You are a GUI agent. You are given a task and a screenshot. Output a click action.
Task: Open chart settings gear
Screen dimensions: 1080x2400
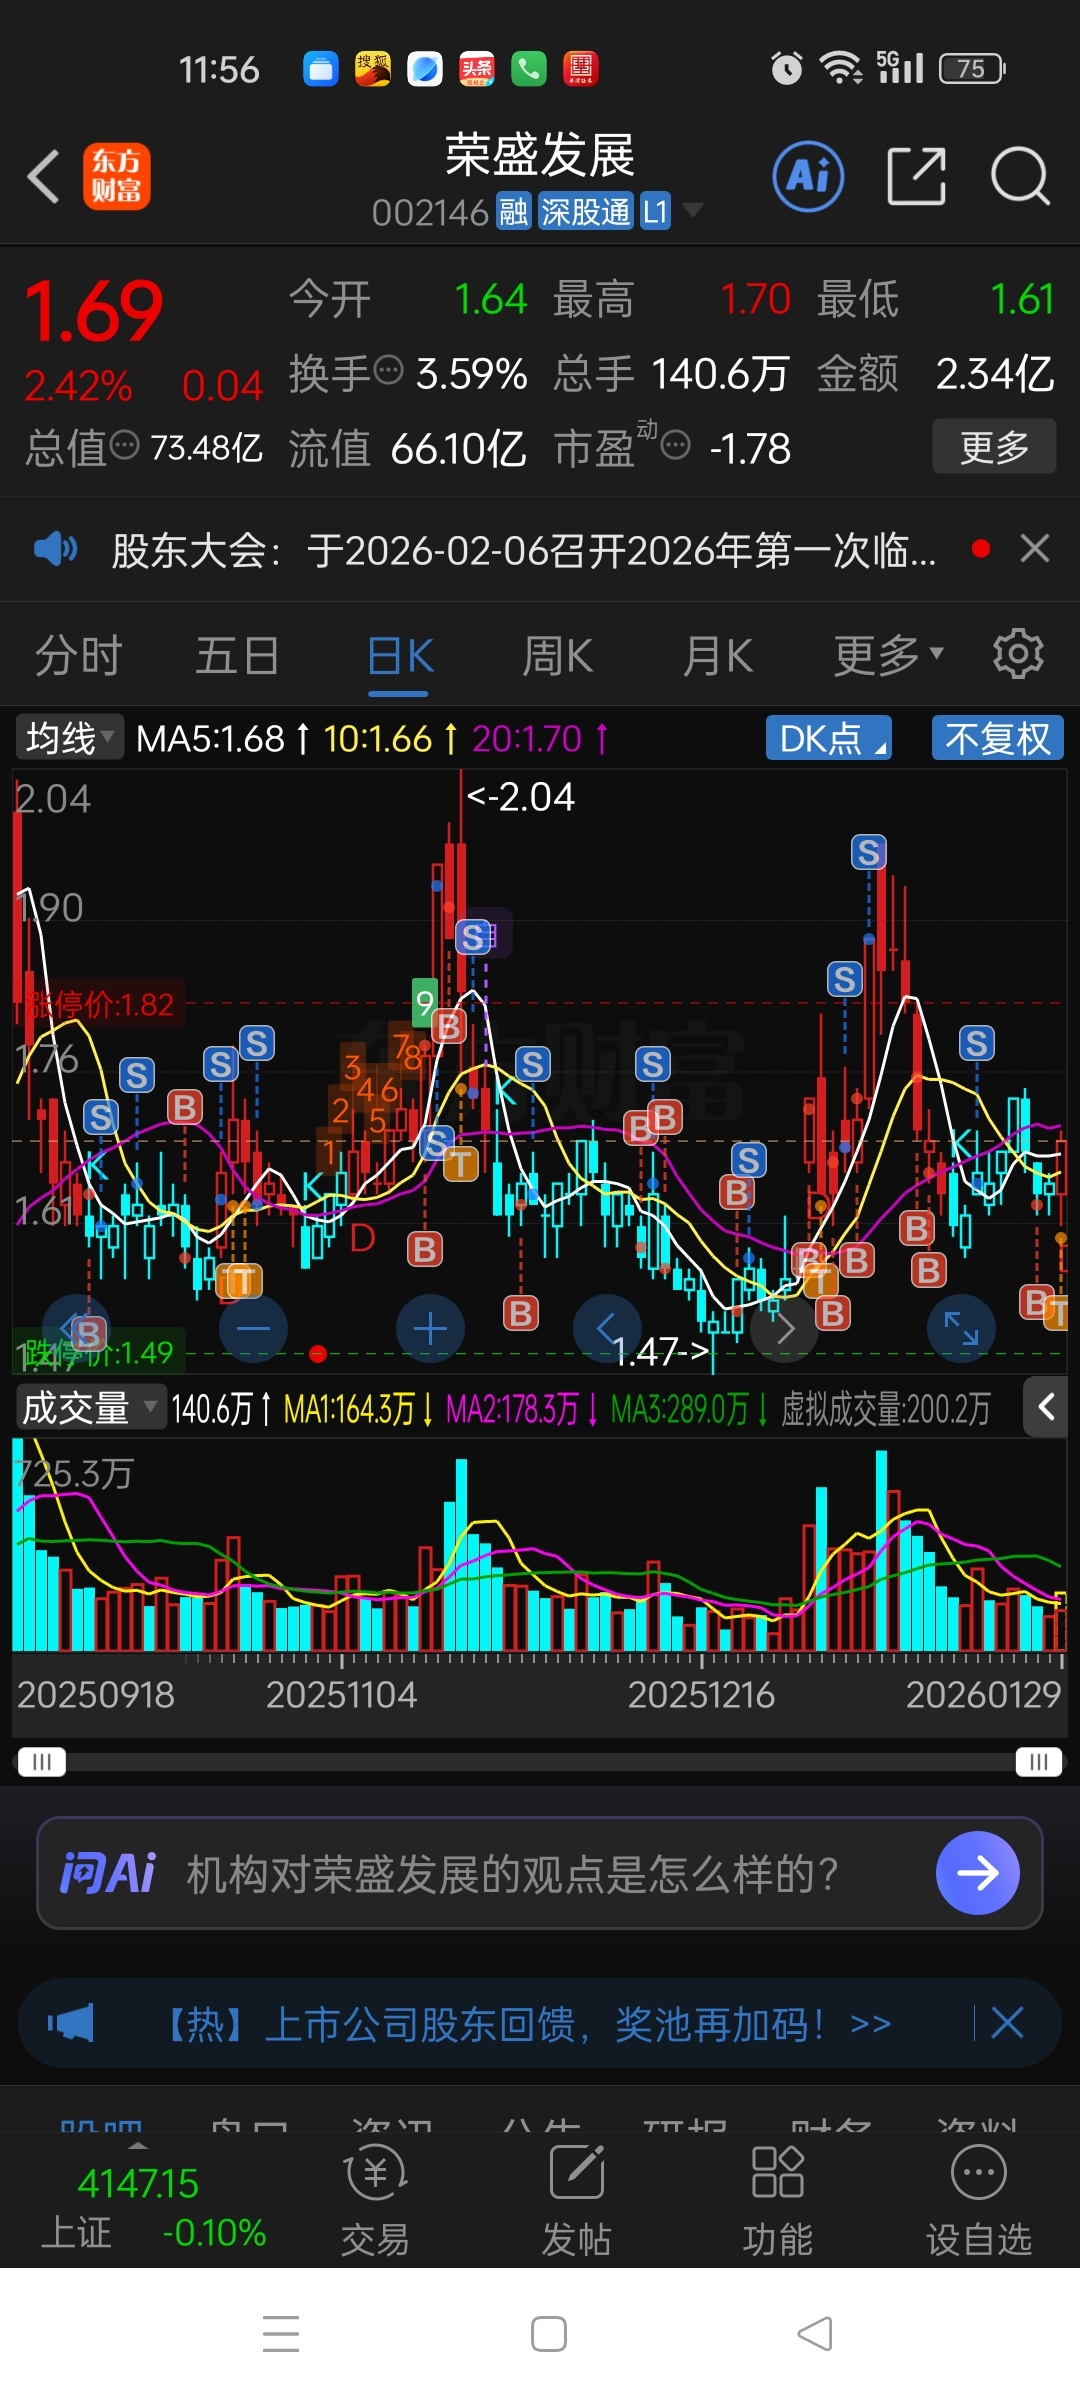1018,654
